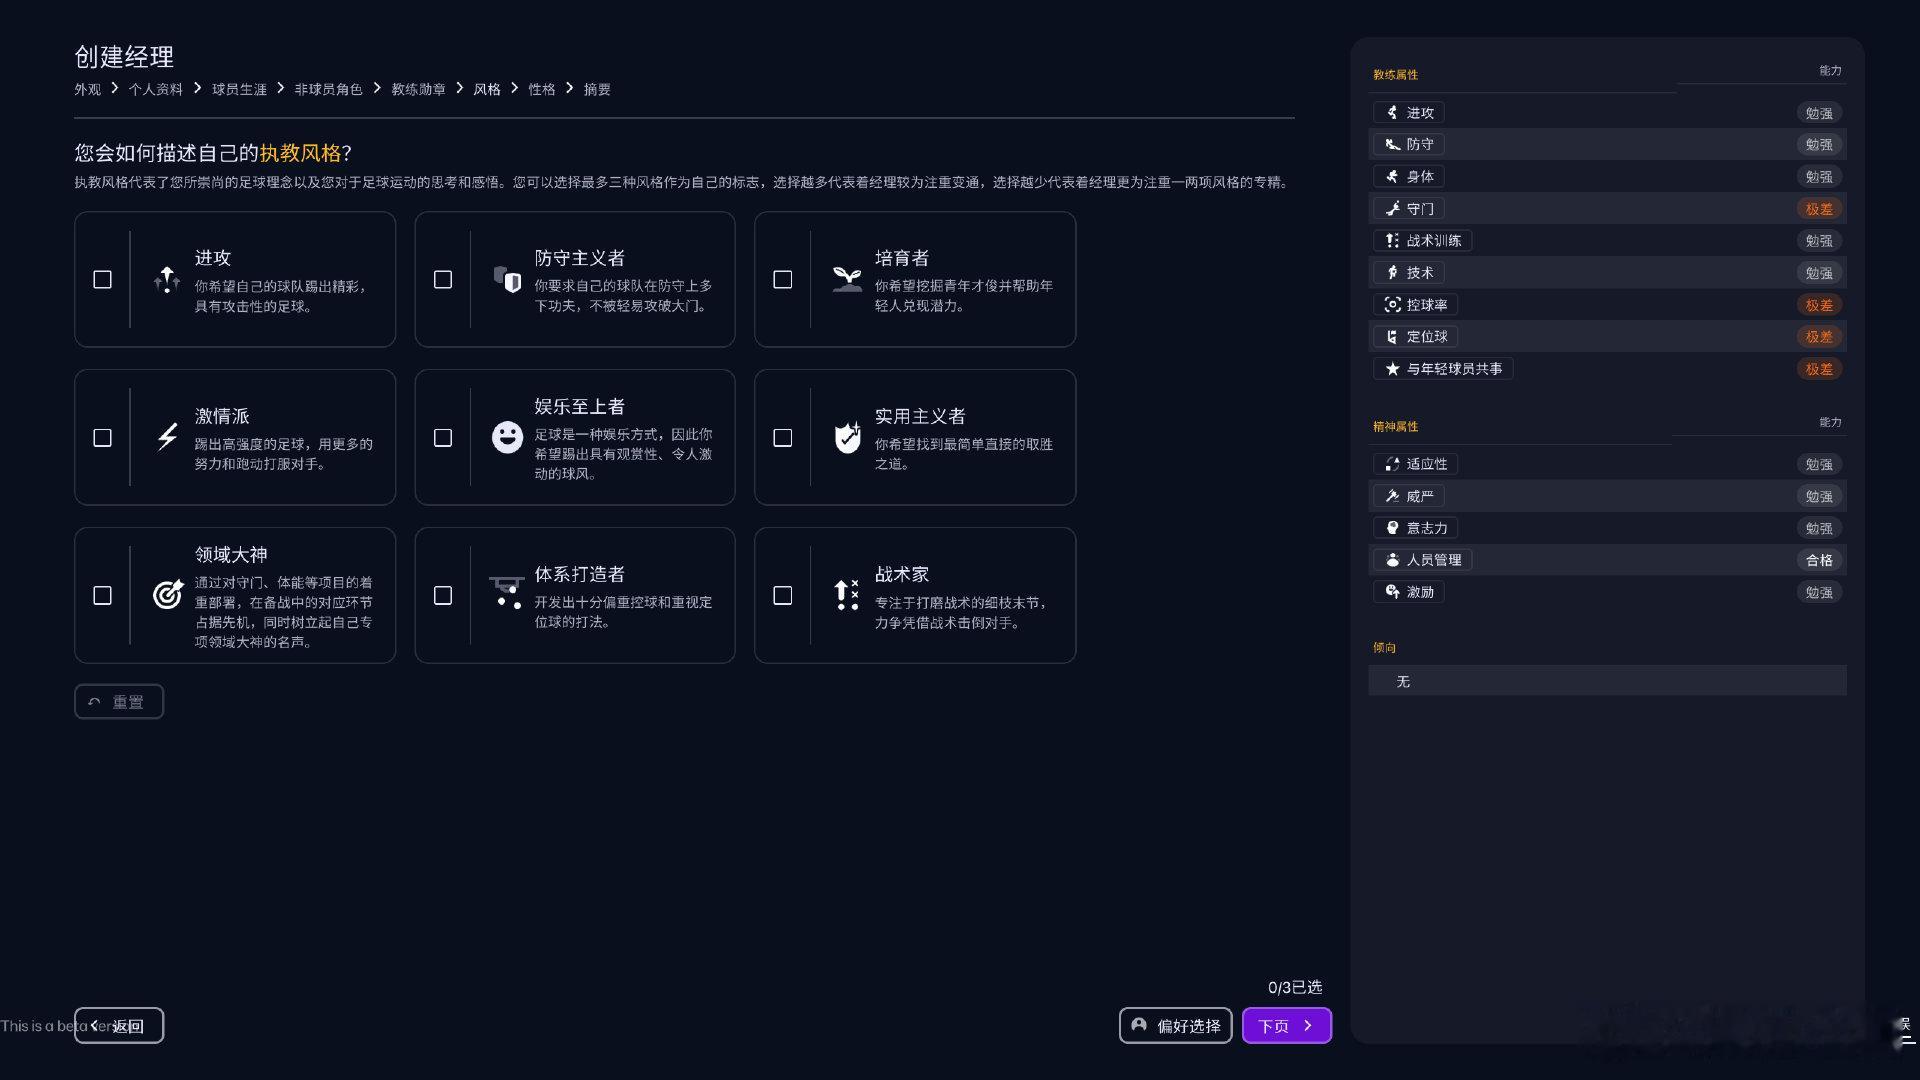Tick the 进攻 style checkbox
Screen dimensions: 1920x1080
102,279
